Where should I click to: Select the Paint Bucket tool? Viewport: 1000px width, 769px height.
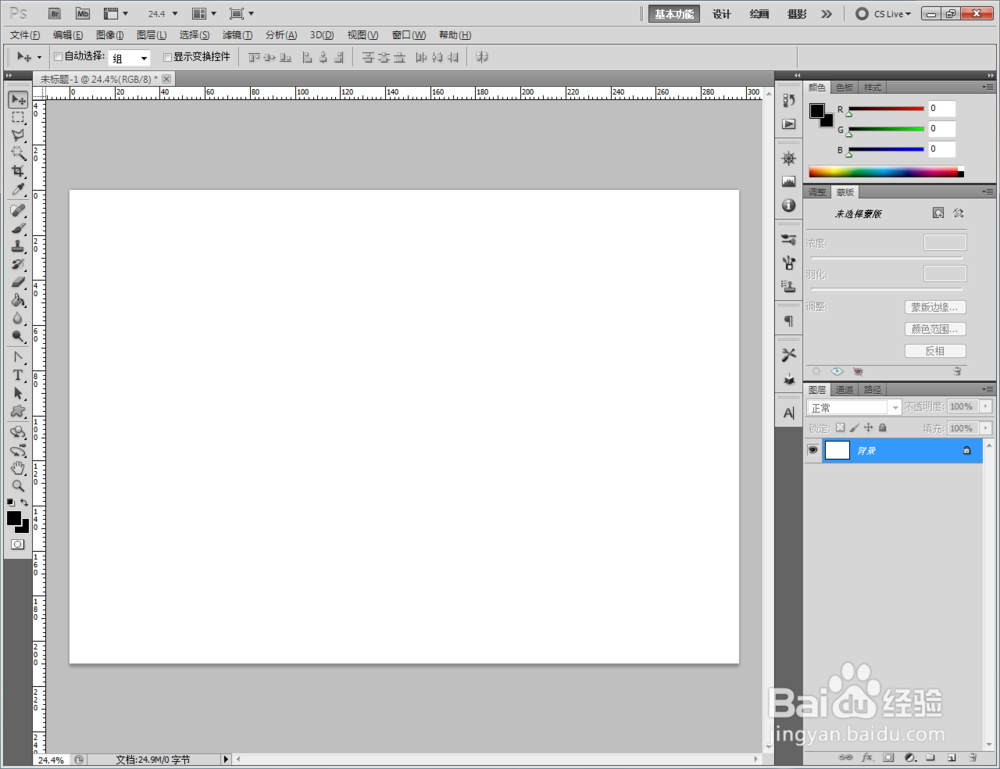(x=18, y=300)
